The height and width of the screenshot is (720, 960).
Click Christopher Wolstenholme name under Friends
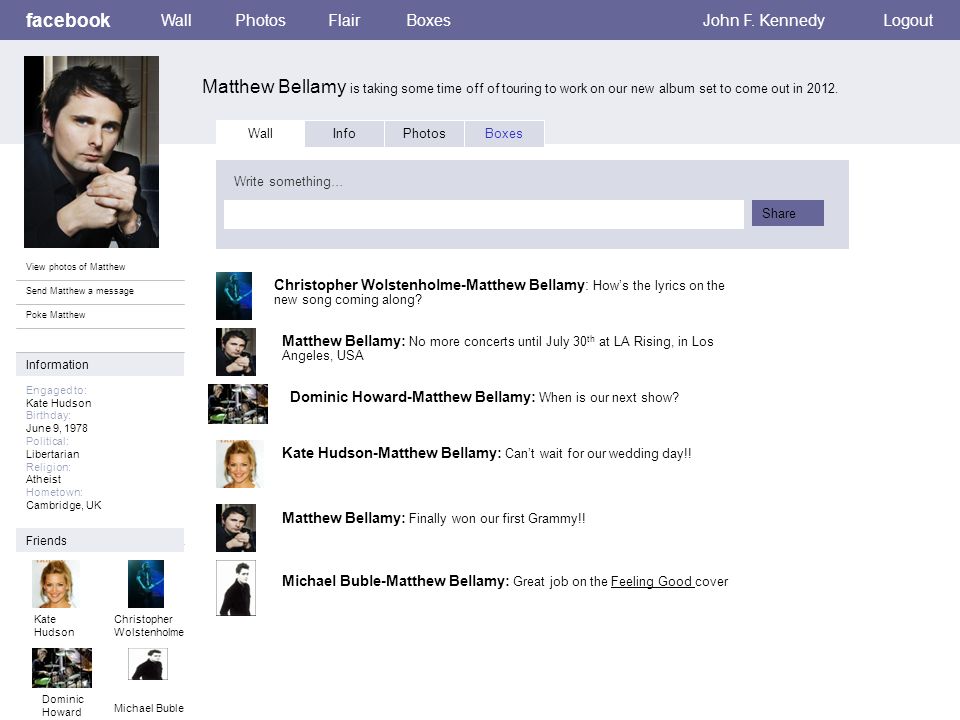pyautogui.click(x=149, y=626)
